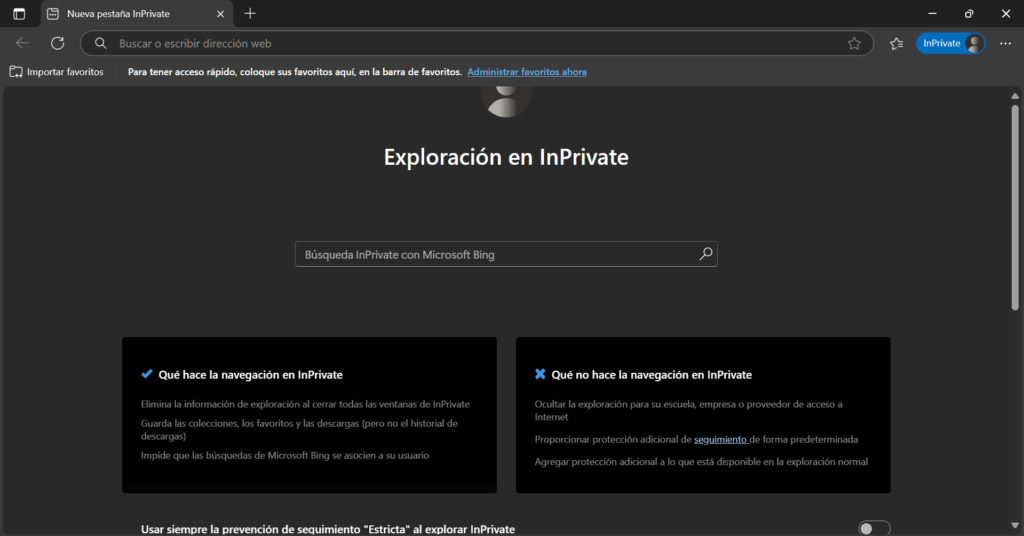Open the Favorites list icon
1024x536 pixels.
pyautogui.click(x=897, y=43)
